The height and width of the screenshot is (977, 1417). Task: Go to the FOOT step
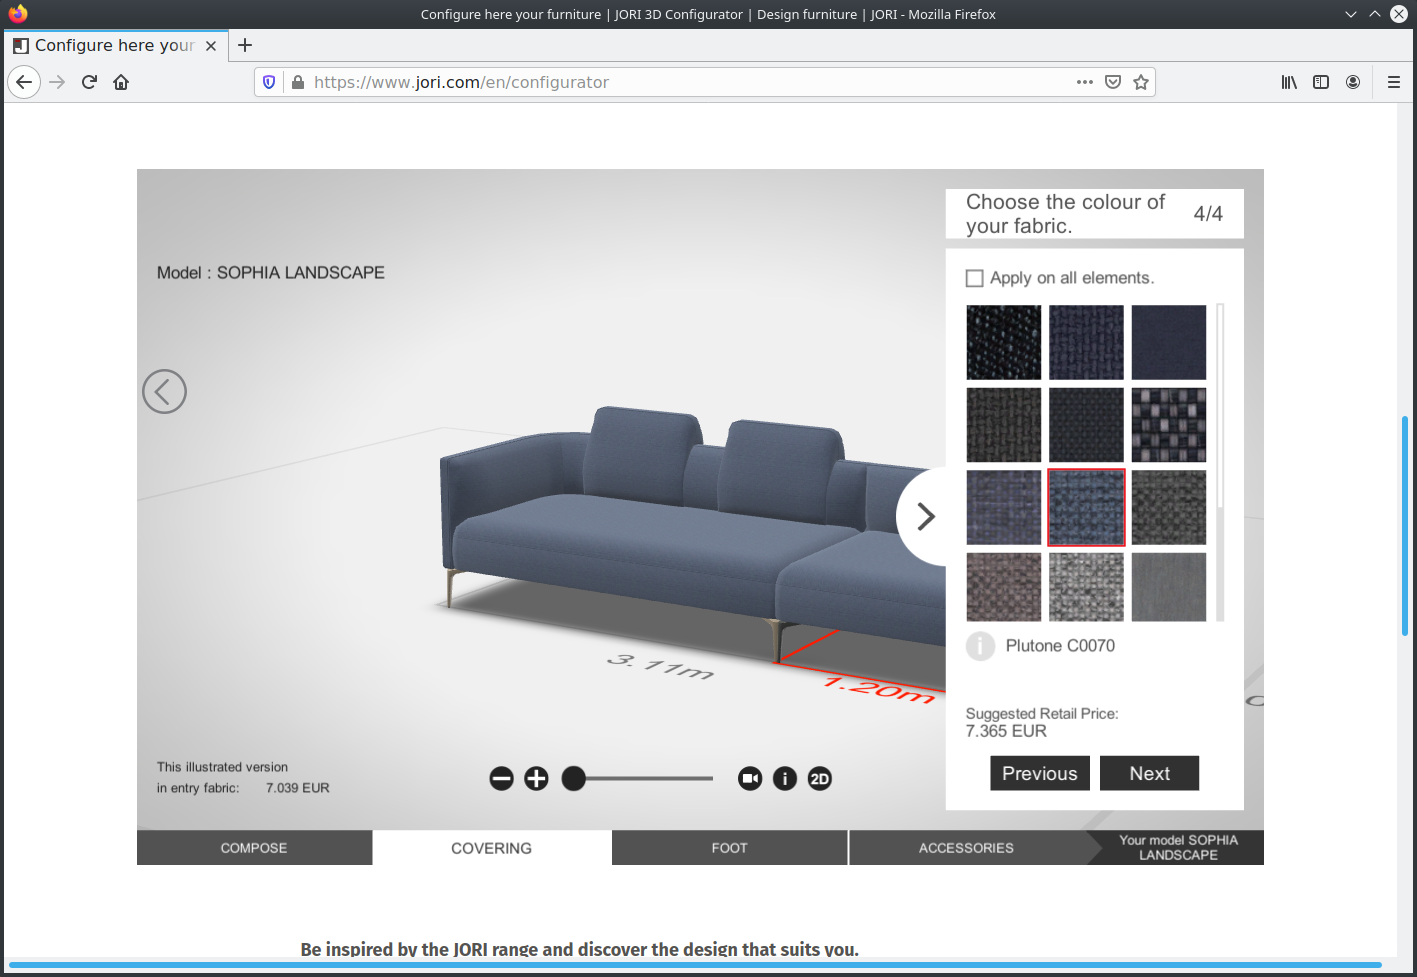(730, 848)
